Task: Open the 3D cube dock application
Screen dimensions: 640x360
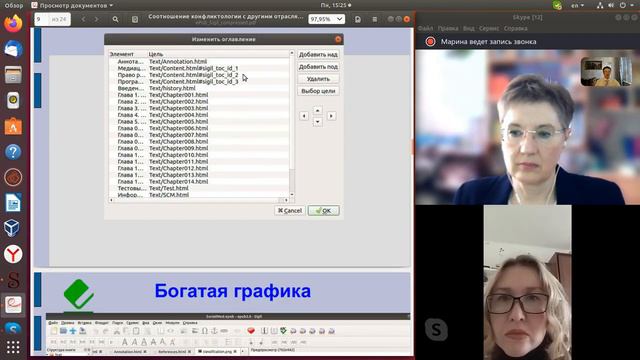Action: click(13, 228)
